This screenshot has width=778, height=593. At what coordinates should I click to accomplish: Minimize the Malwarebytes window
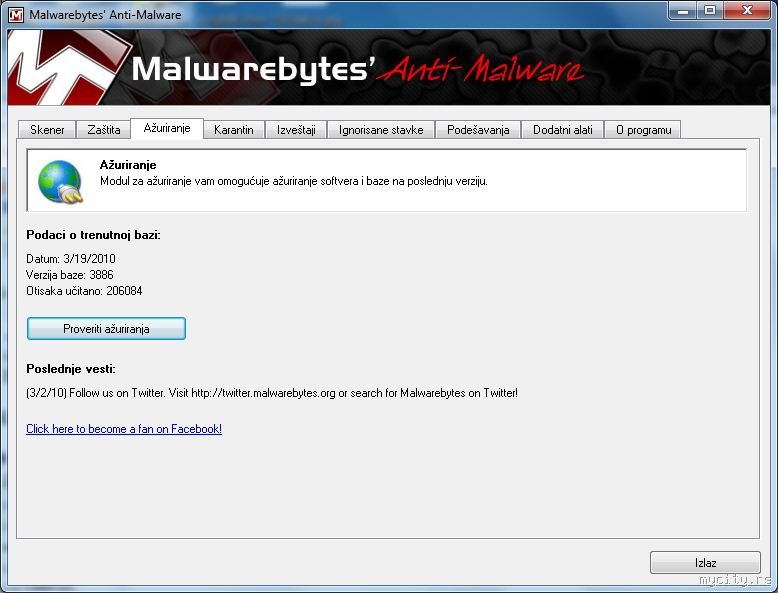684,10
